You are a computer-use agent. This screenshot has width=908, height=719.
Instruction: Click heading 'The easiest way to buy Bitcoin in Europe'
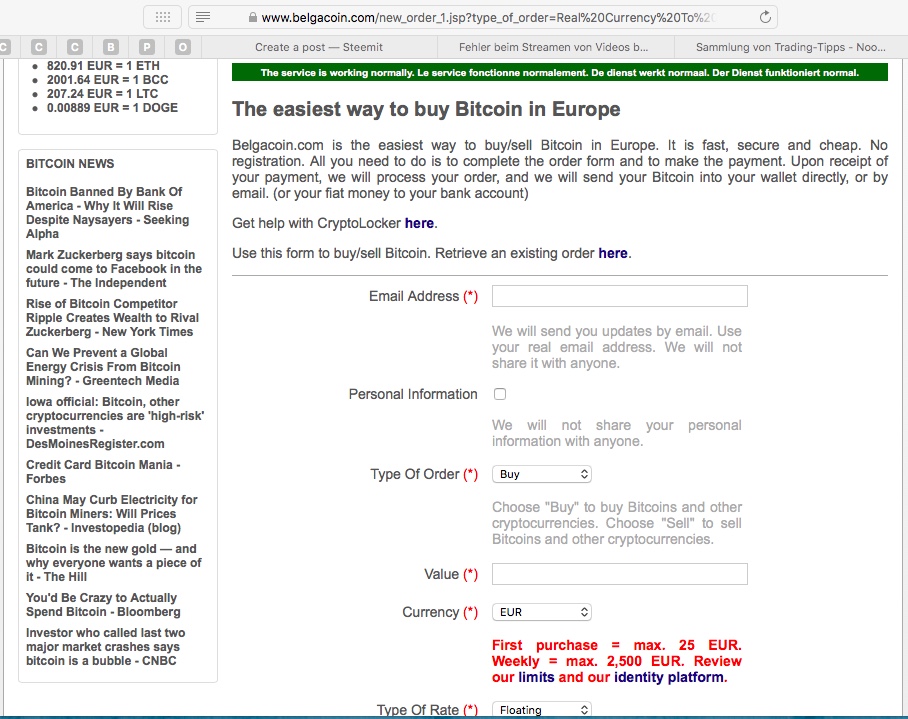pos(426,109)
